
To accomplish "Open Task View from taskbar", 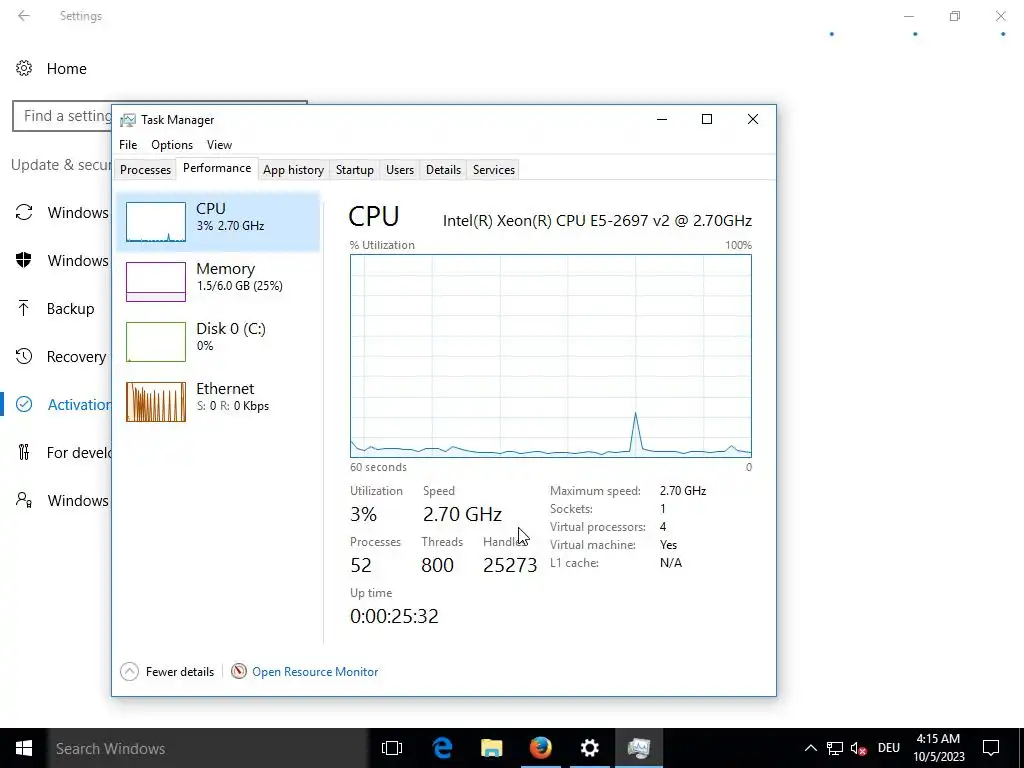I will click(392, 748).
